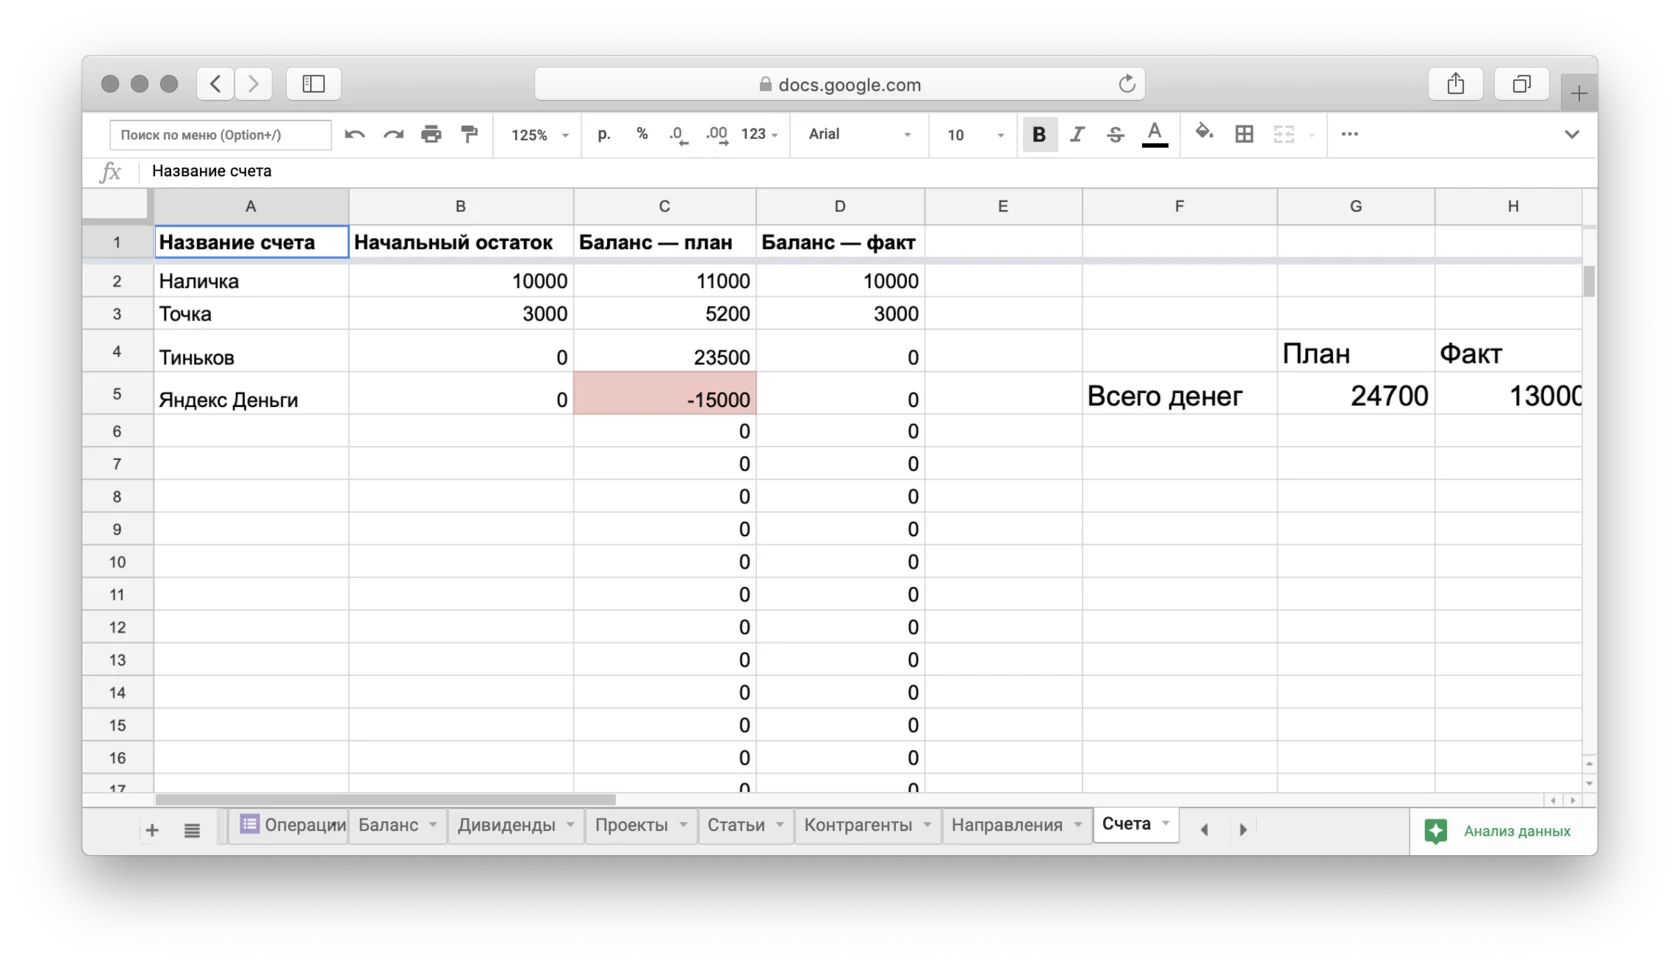The width and height of the screenshot is (1680, 964).
Task: Click the undo arrow icon
Action: click(x=354, y=135)
